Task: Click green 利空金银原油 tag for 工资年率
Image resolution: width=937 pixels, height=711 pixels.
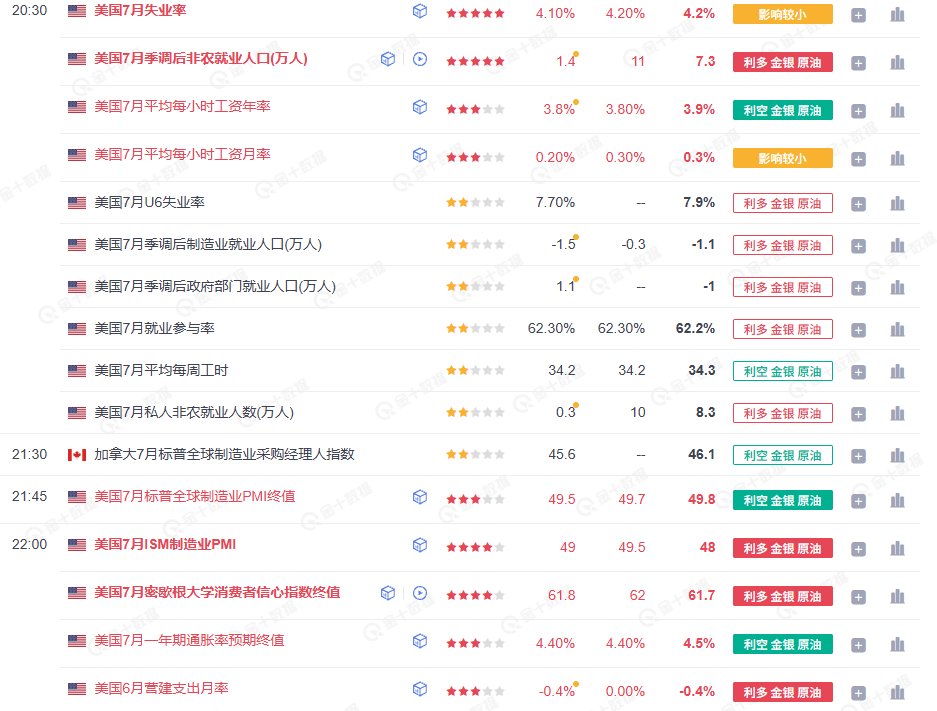Action: coord(782,110)
